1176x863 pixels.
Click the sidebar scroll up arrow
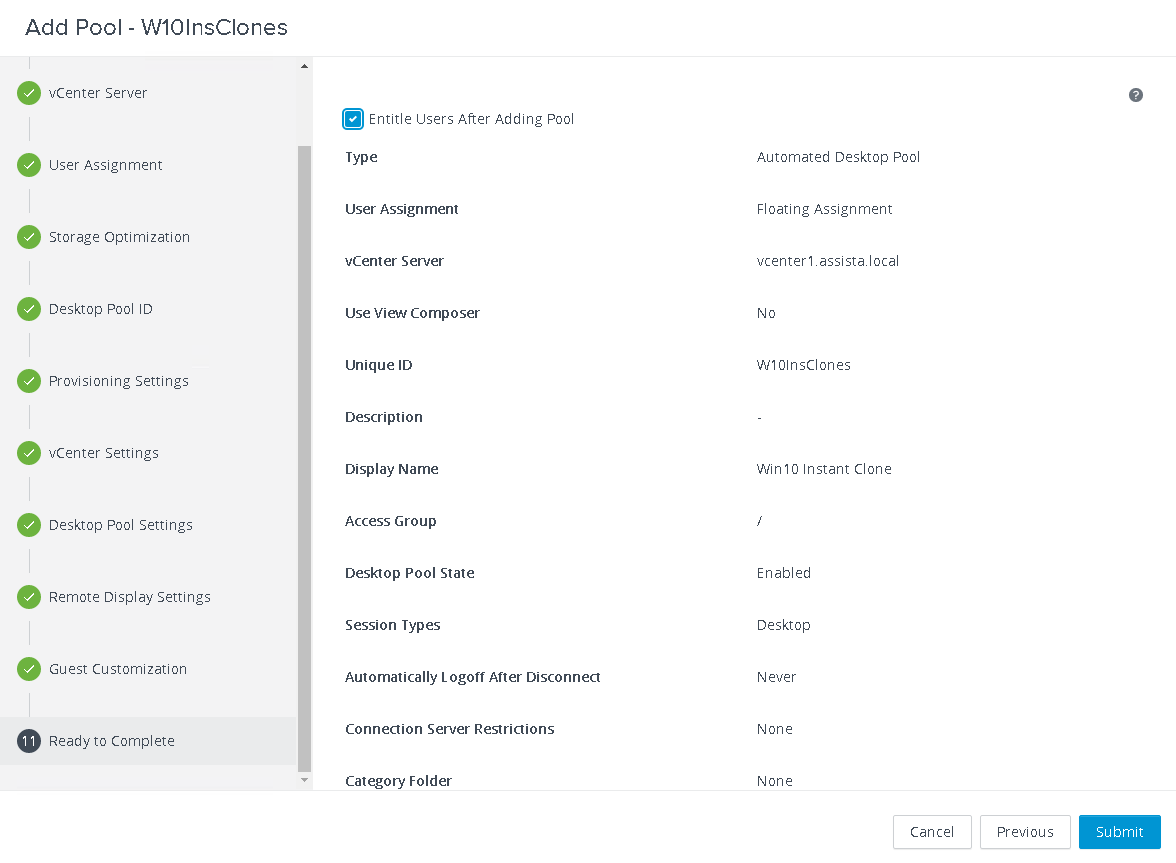click(x=304, y=66)
